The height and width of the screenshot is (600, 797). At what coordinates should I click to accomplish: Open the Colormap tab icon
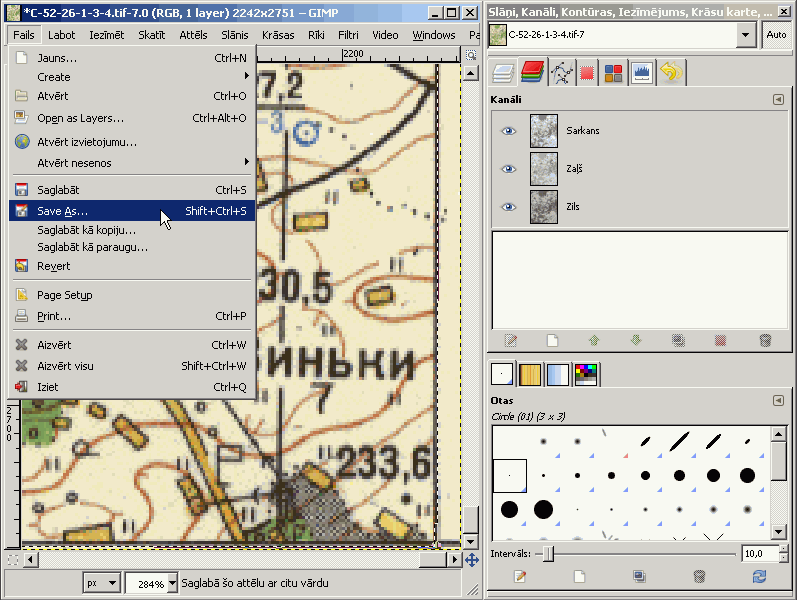tap(614, 73)
